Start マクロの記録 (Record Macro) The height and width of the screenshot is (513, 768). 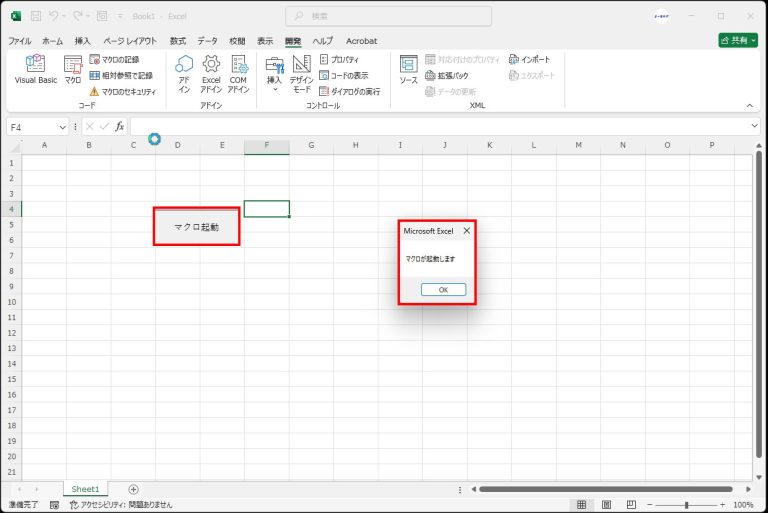coord(120,60)
